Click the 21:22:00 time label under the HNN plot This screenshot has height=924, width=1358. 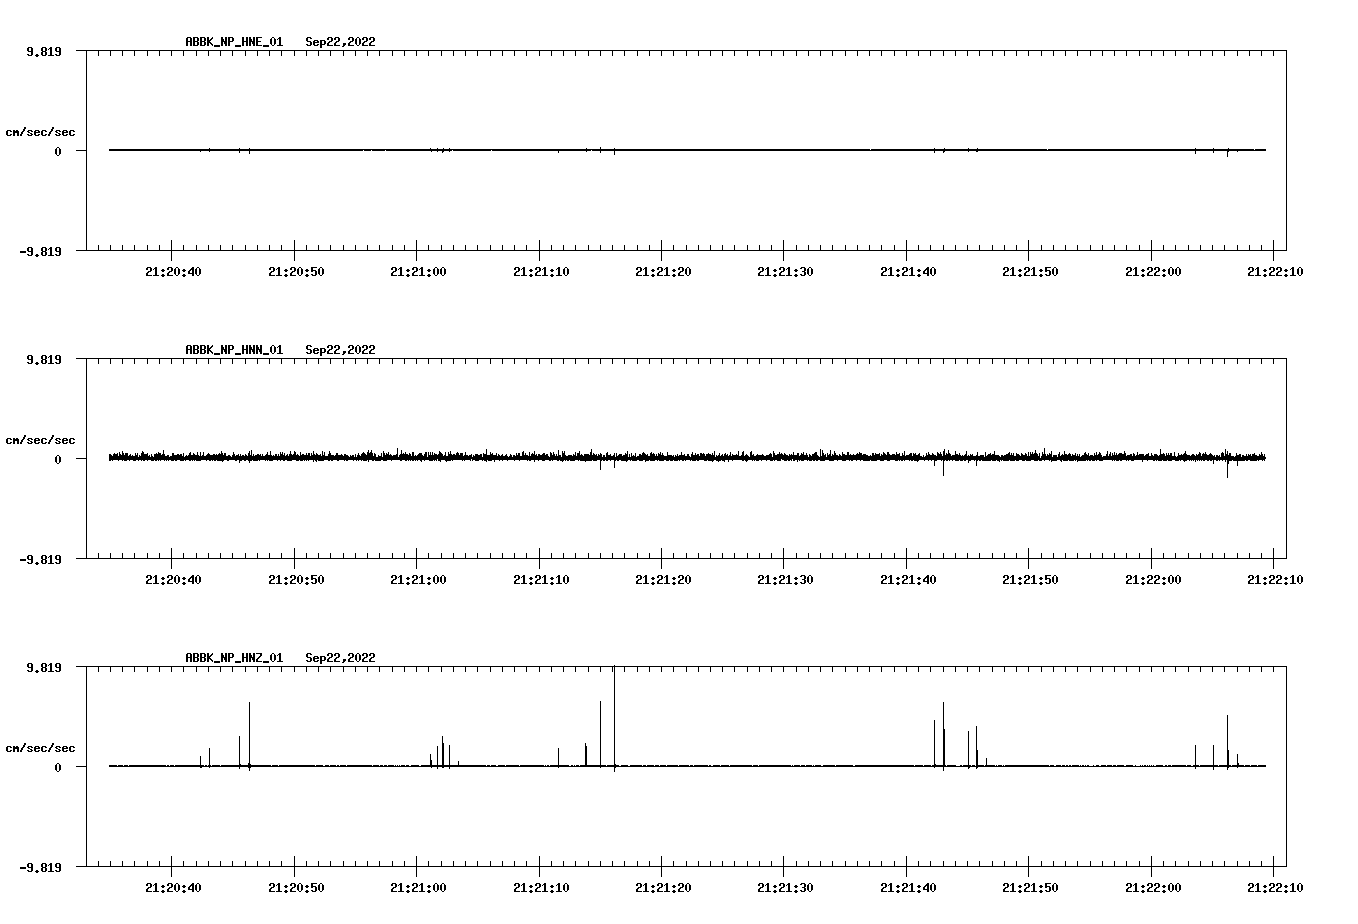pyautogui.click(x=1153, y=579)
